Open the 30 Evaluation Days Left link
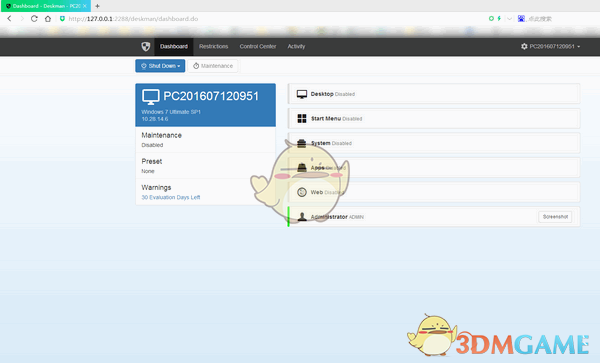Viewport: 600px width, 363px height. click(x=171, y=197)
